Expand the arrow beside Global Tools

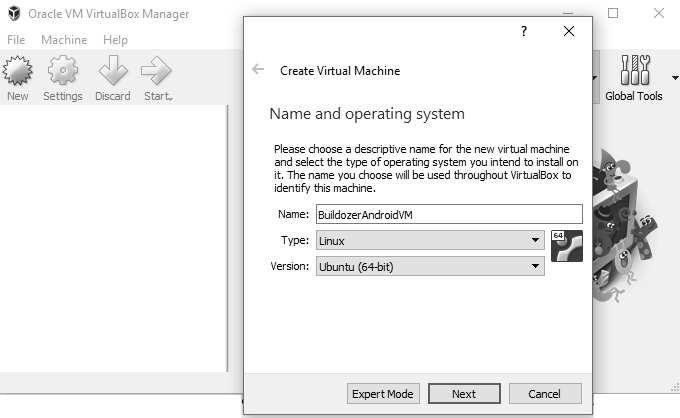tap(675, 78)
